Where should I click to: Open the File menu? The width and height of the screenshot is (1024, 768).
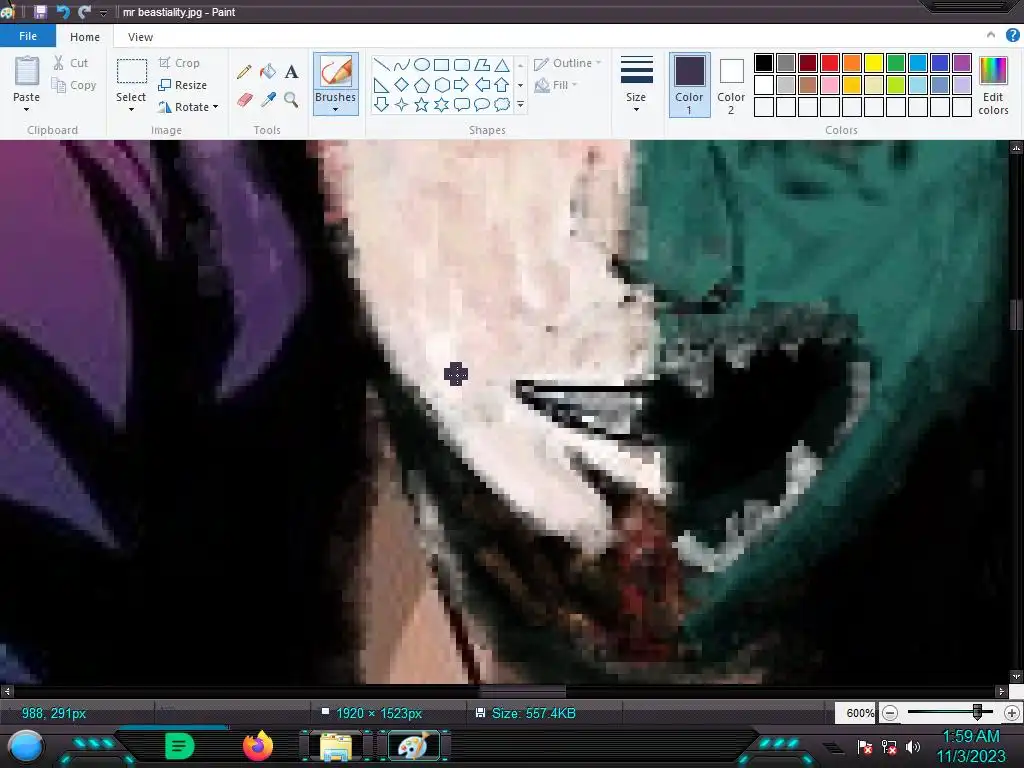click(28, 36)
